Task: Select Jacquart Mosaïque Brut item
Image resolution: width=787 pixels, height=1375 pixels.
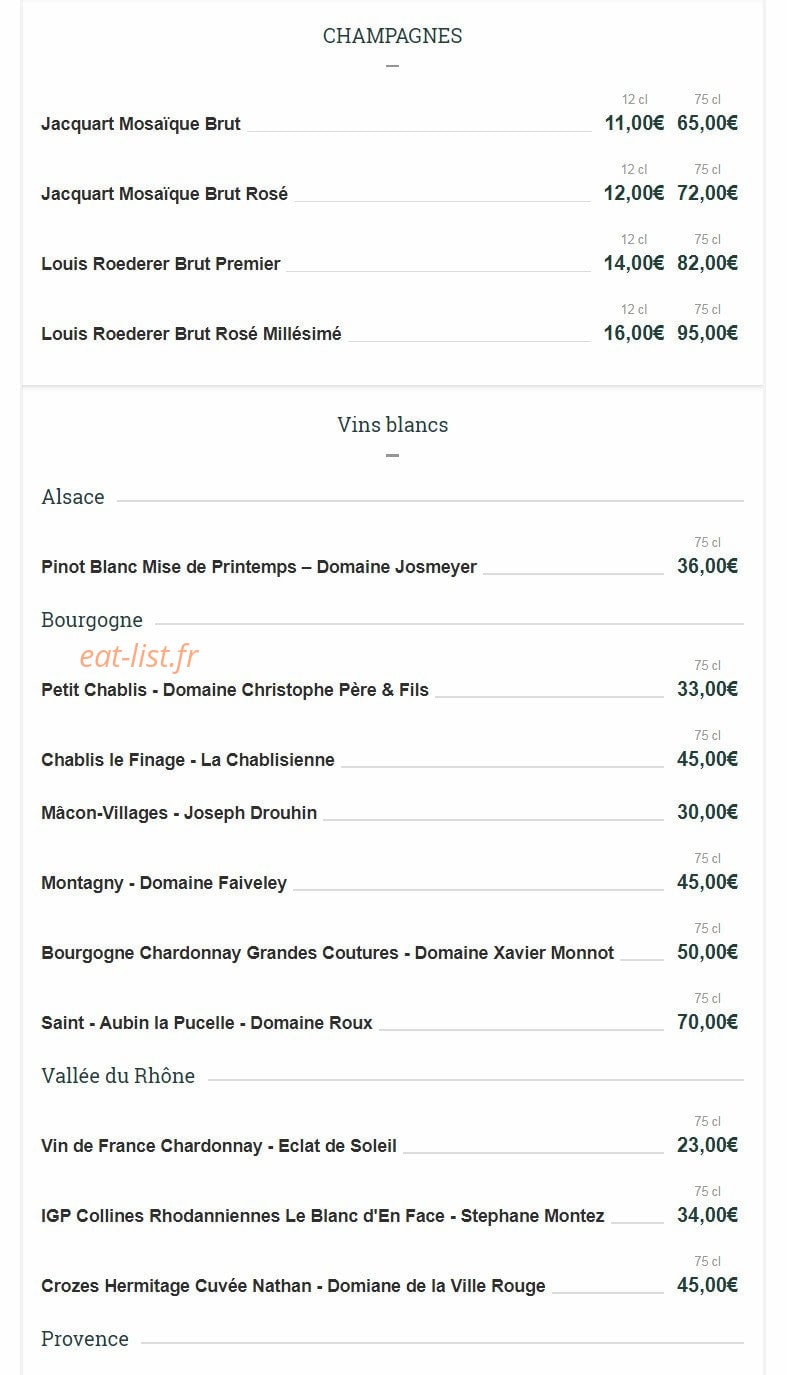Action: click(x=141, y=124)
